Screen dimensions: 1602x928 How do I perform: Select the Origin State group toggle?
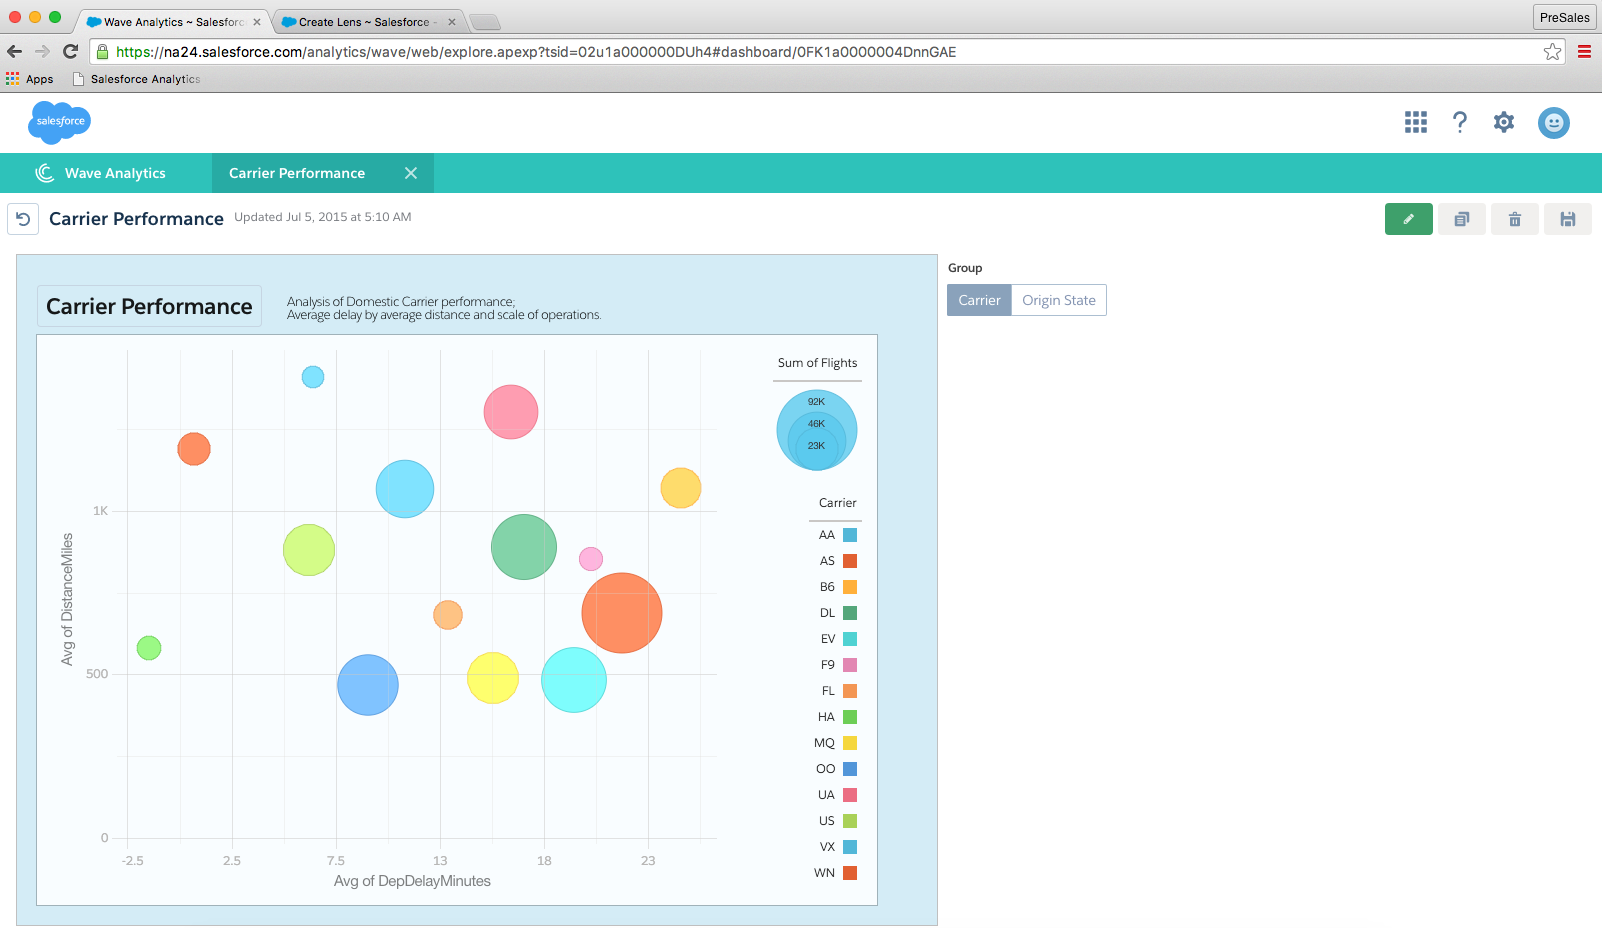1059,300
